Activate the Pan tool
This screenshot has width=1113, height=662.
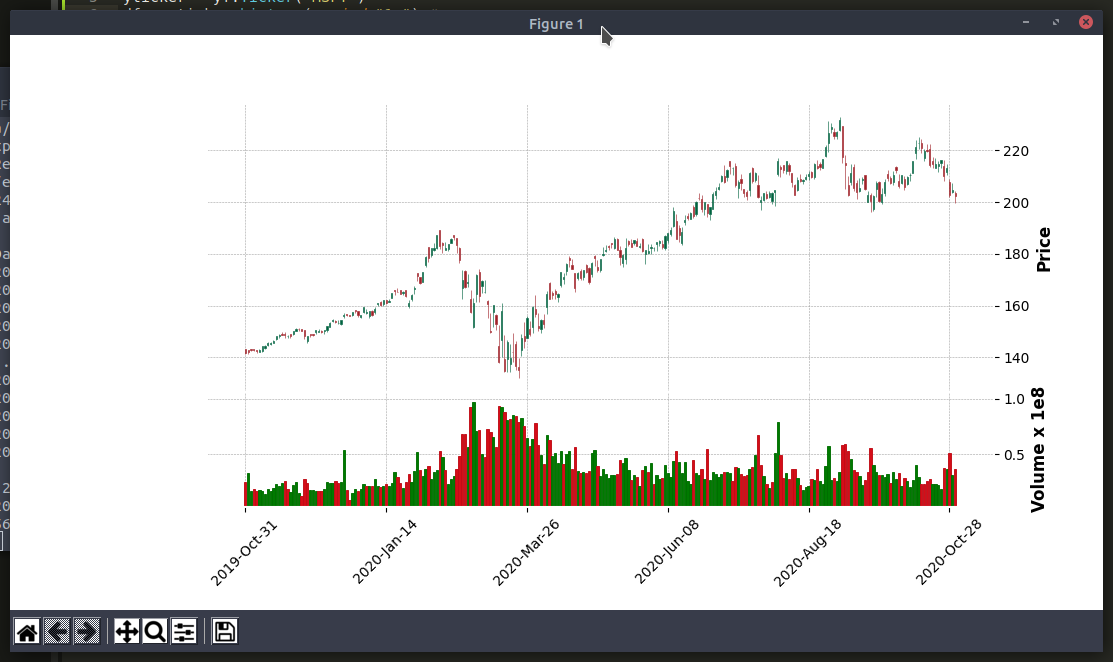pos(125,631)
